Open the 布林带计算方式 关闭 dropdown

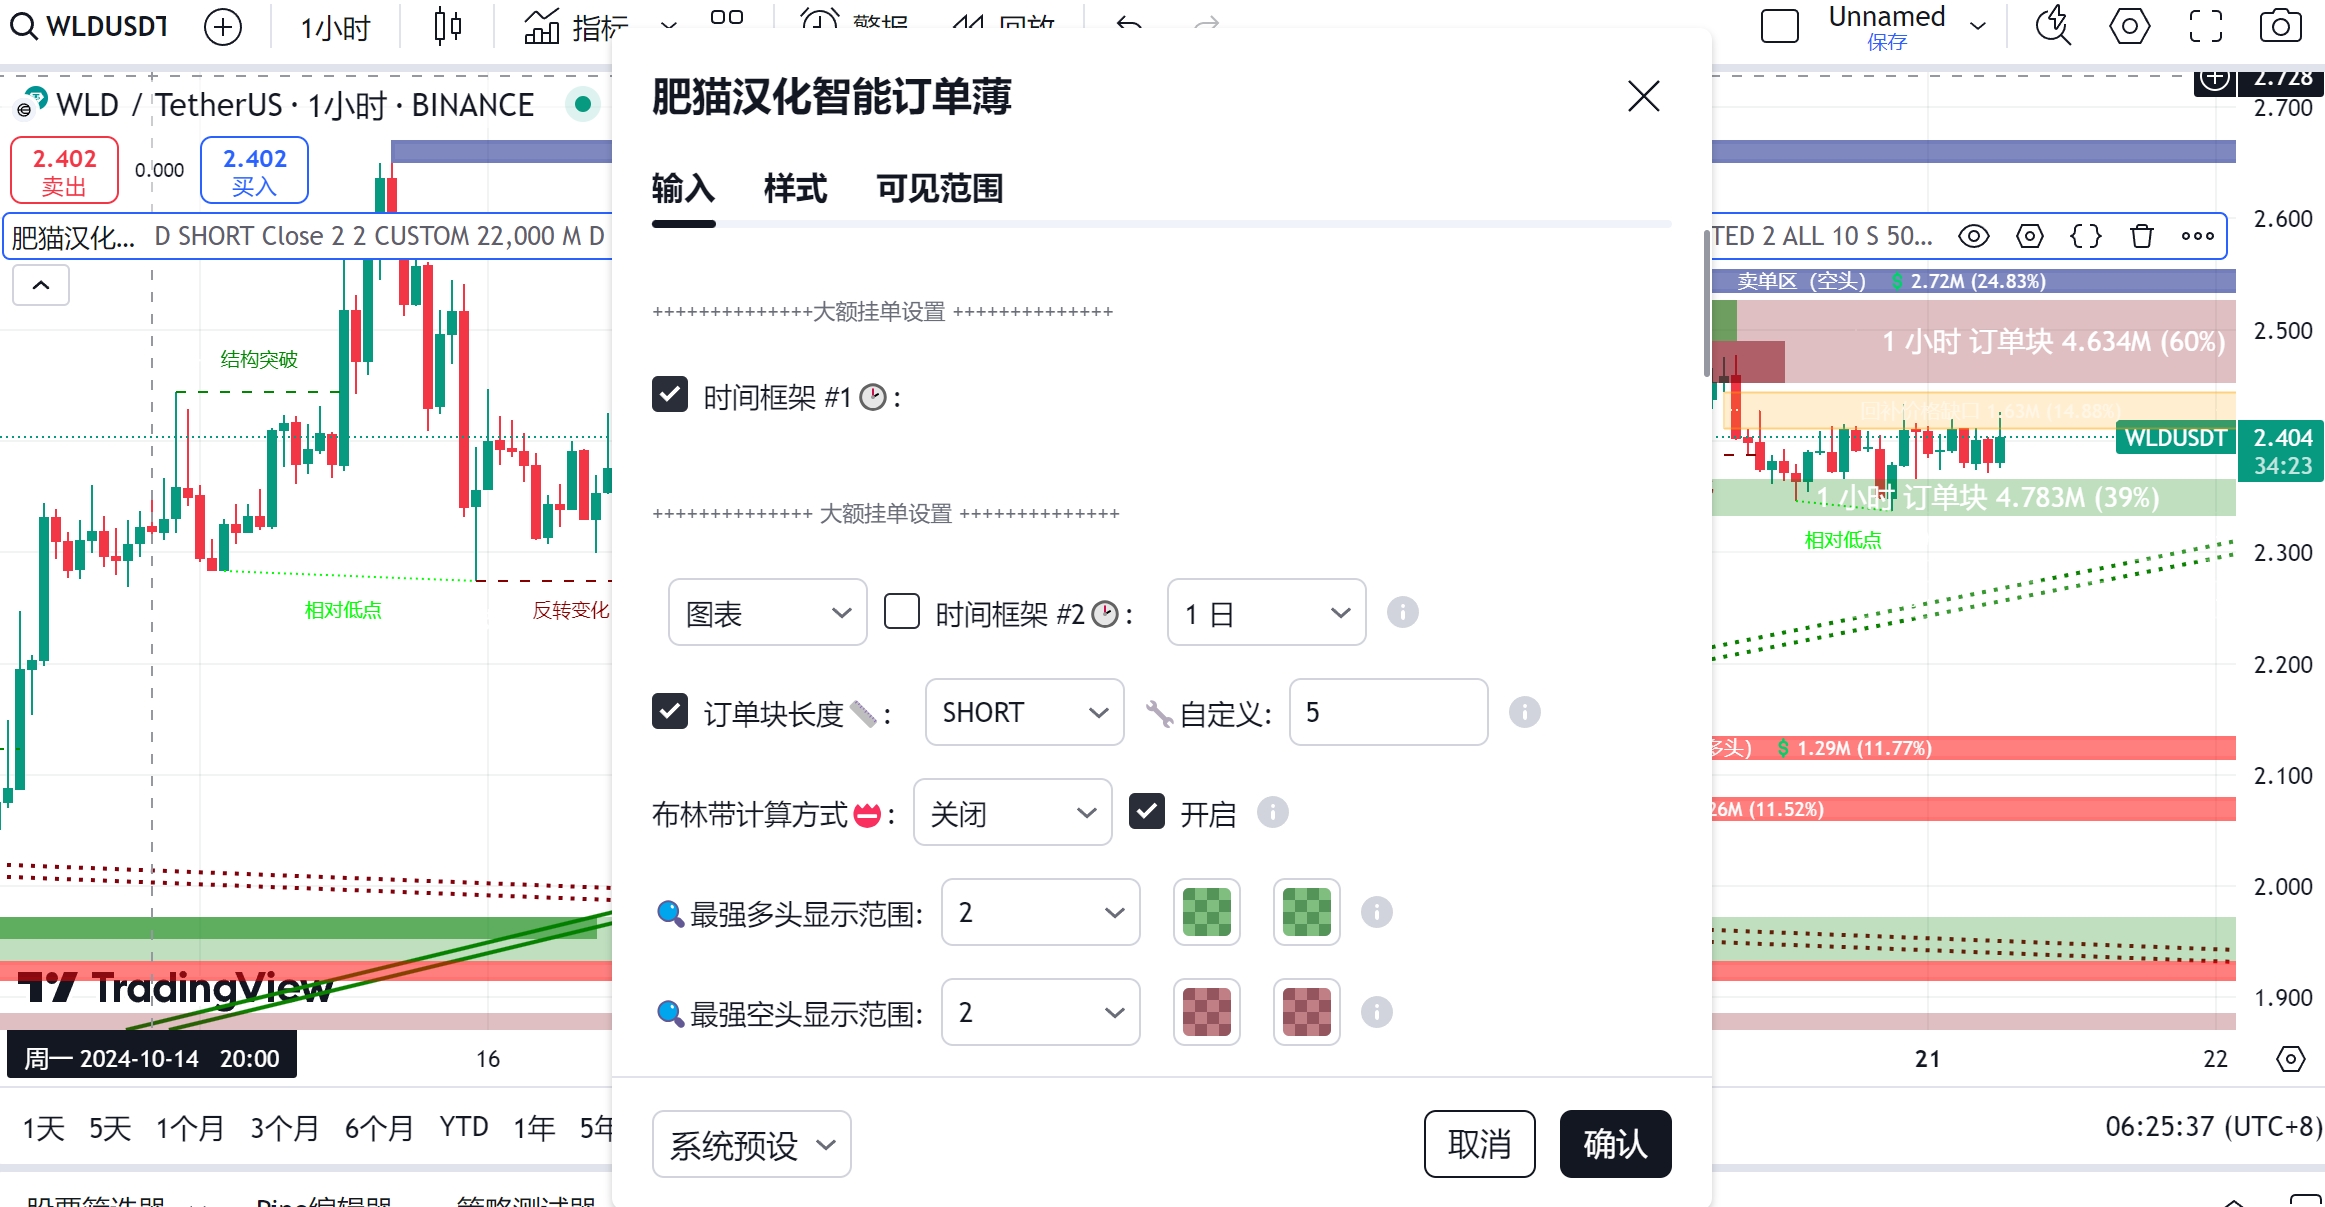tap(1013, 812)
